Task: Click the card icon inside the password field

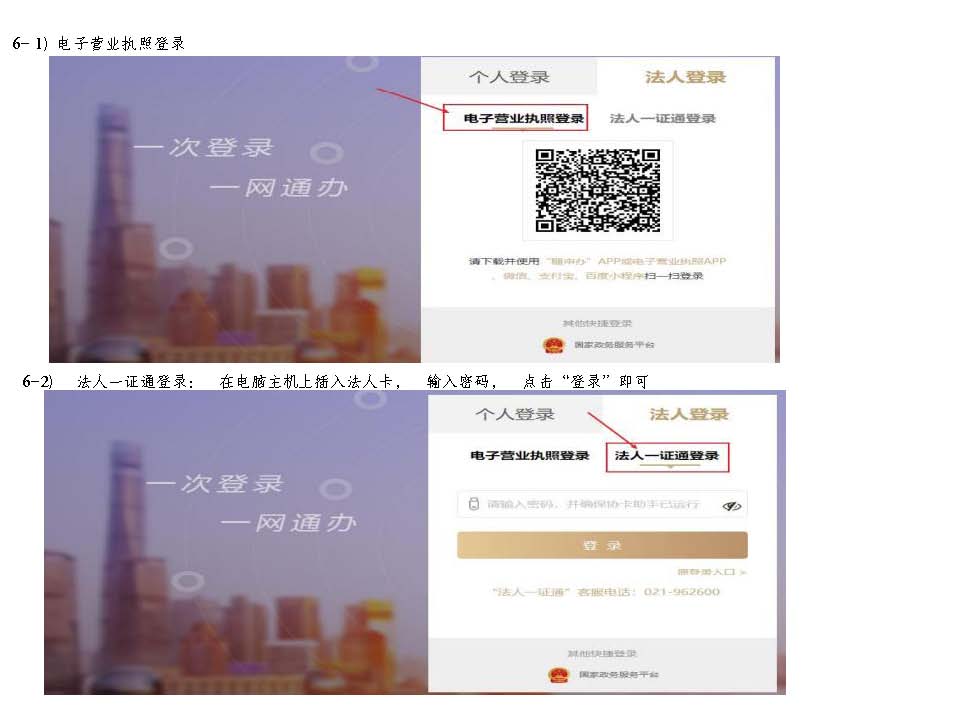Action: pos(474,505)
